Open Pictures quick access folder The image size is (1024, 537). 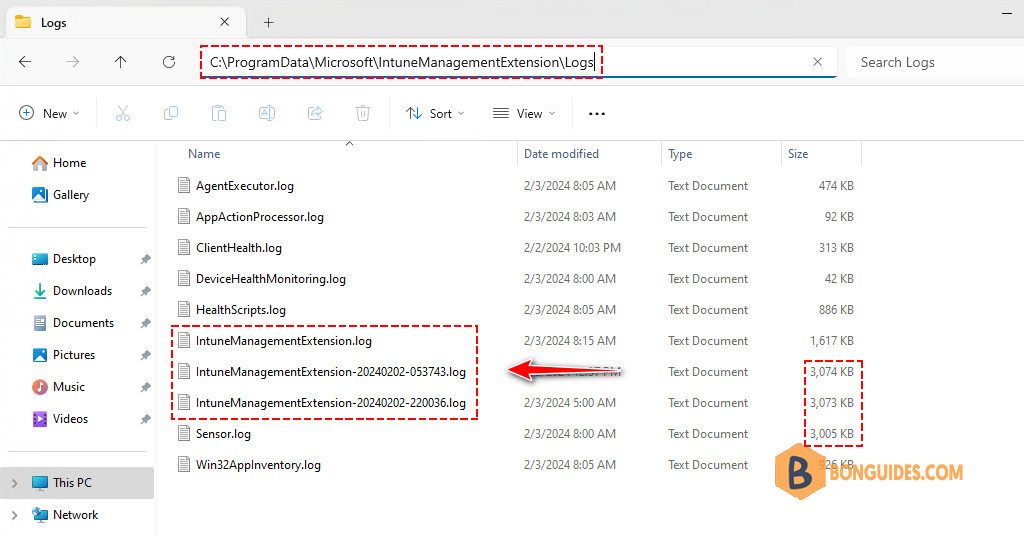click(x=64, y=355)
